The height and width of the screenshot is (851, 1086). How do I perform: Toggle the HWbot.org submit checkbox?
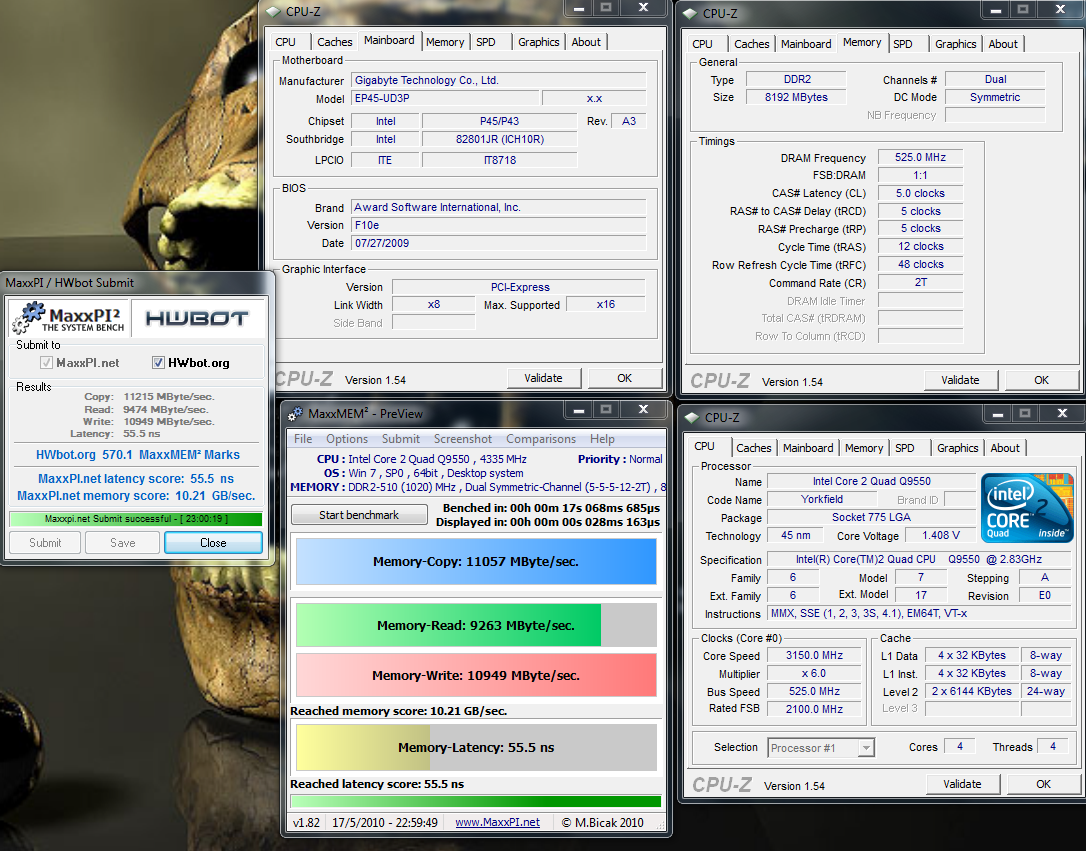click(x=158, y=362)
